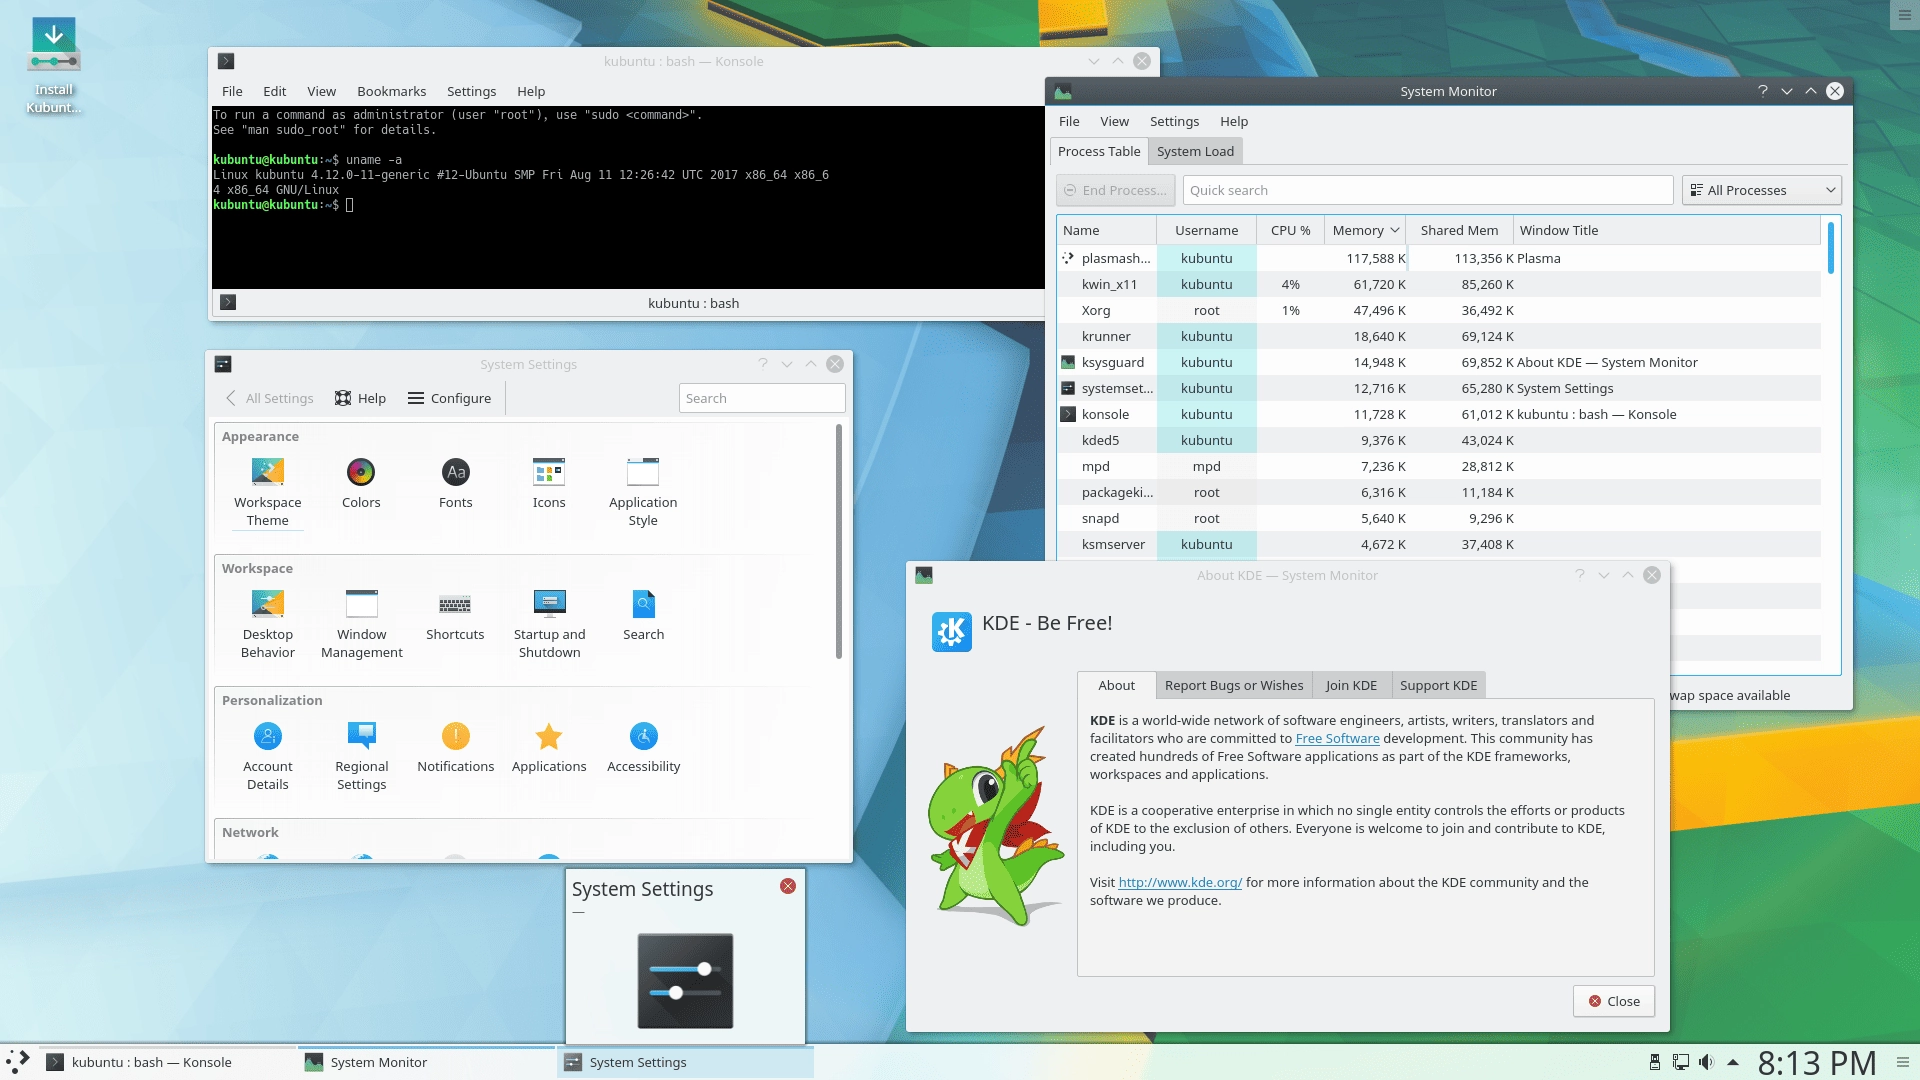
Task: Select the kwin_x11 process row
Action: click(x=1439, y=284)
